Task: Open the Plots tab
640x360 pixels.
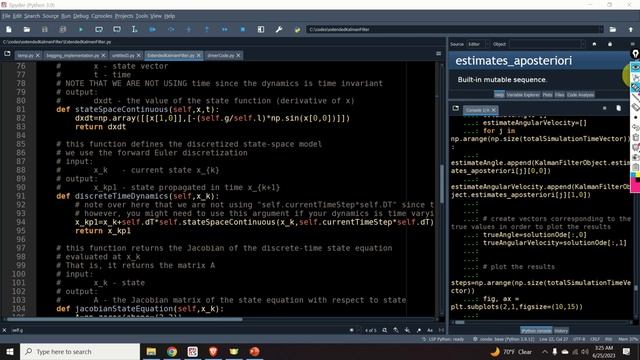Action: tap(547, 95)
